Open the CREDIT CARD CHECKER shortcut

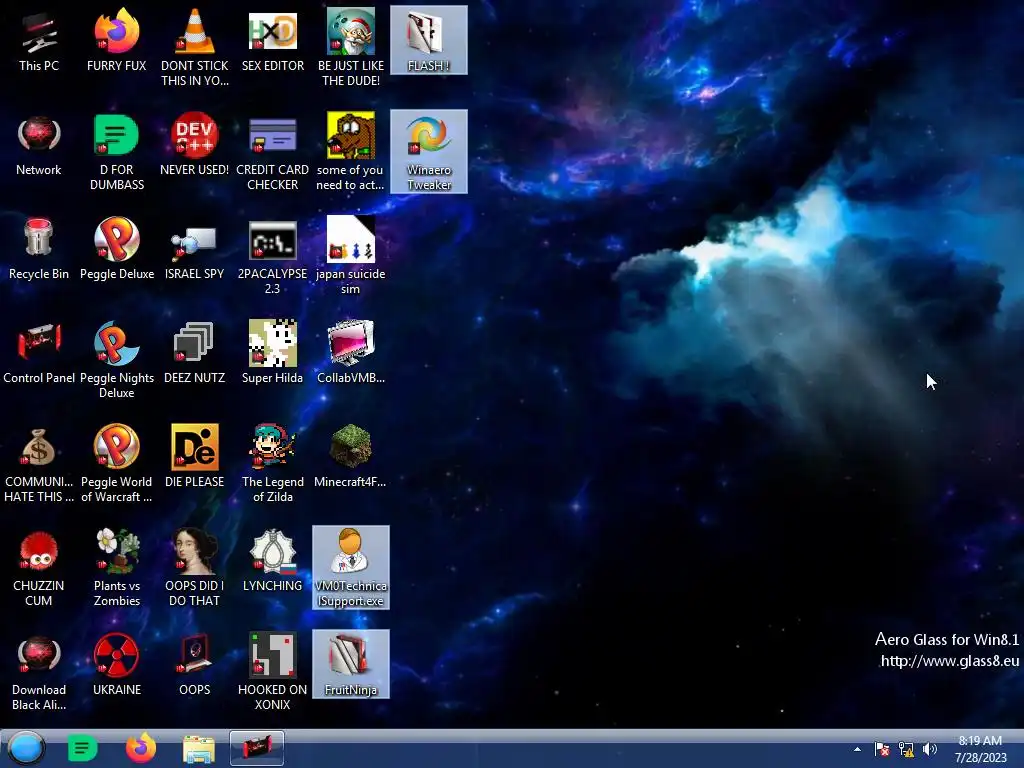click(272, 152)
